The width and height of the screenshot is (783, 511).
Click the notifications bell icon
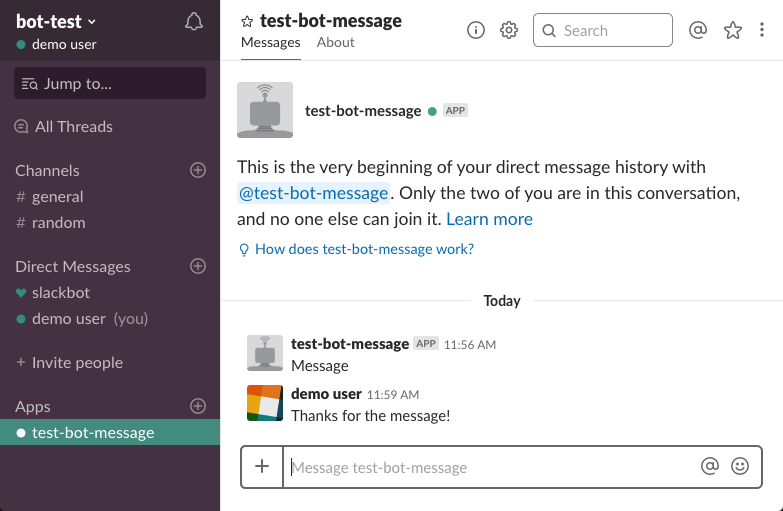click(195, 22)
